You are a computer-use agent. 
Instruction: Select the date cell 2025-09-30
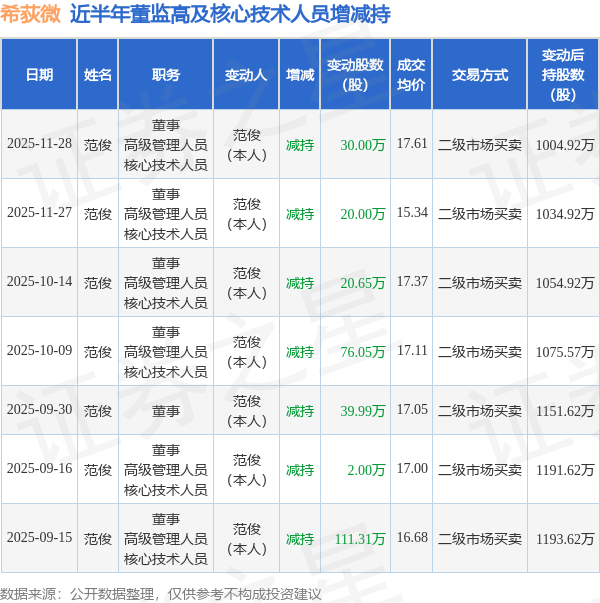[x=39, y=410]
